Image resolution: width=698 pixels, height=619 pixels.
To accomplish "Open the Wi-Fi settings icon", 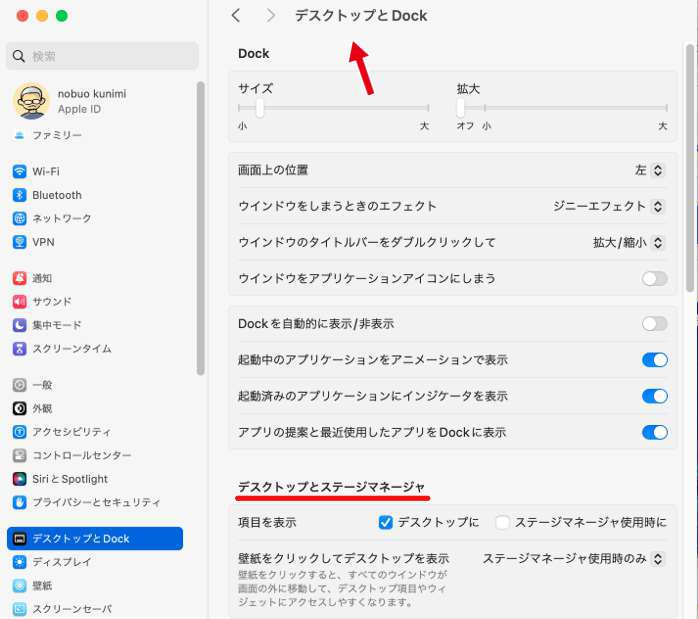I will 19,172.
